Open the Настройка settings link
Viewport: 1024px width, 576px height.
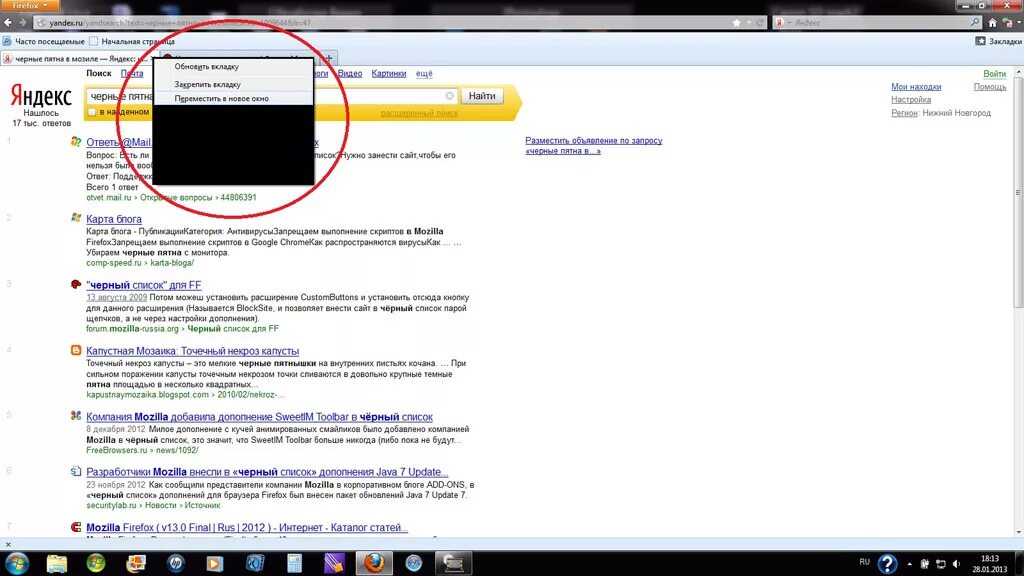click(911, 100)
